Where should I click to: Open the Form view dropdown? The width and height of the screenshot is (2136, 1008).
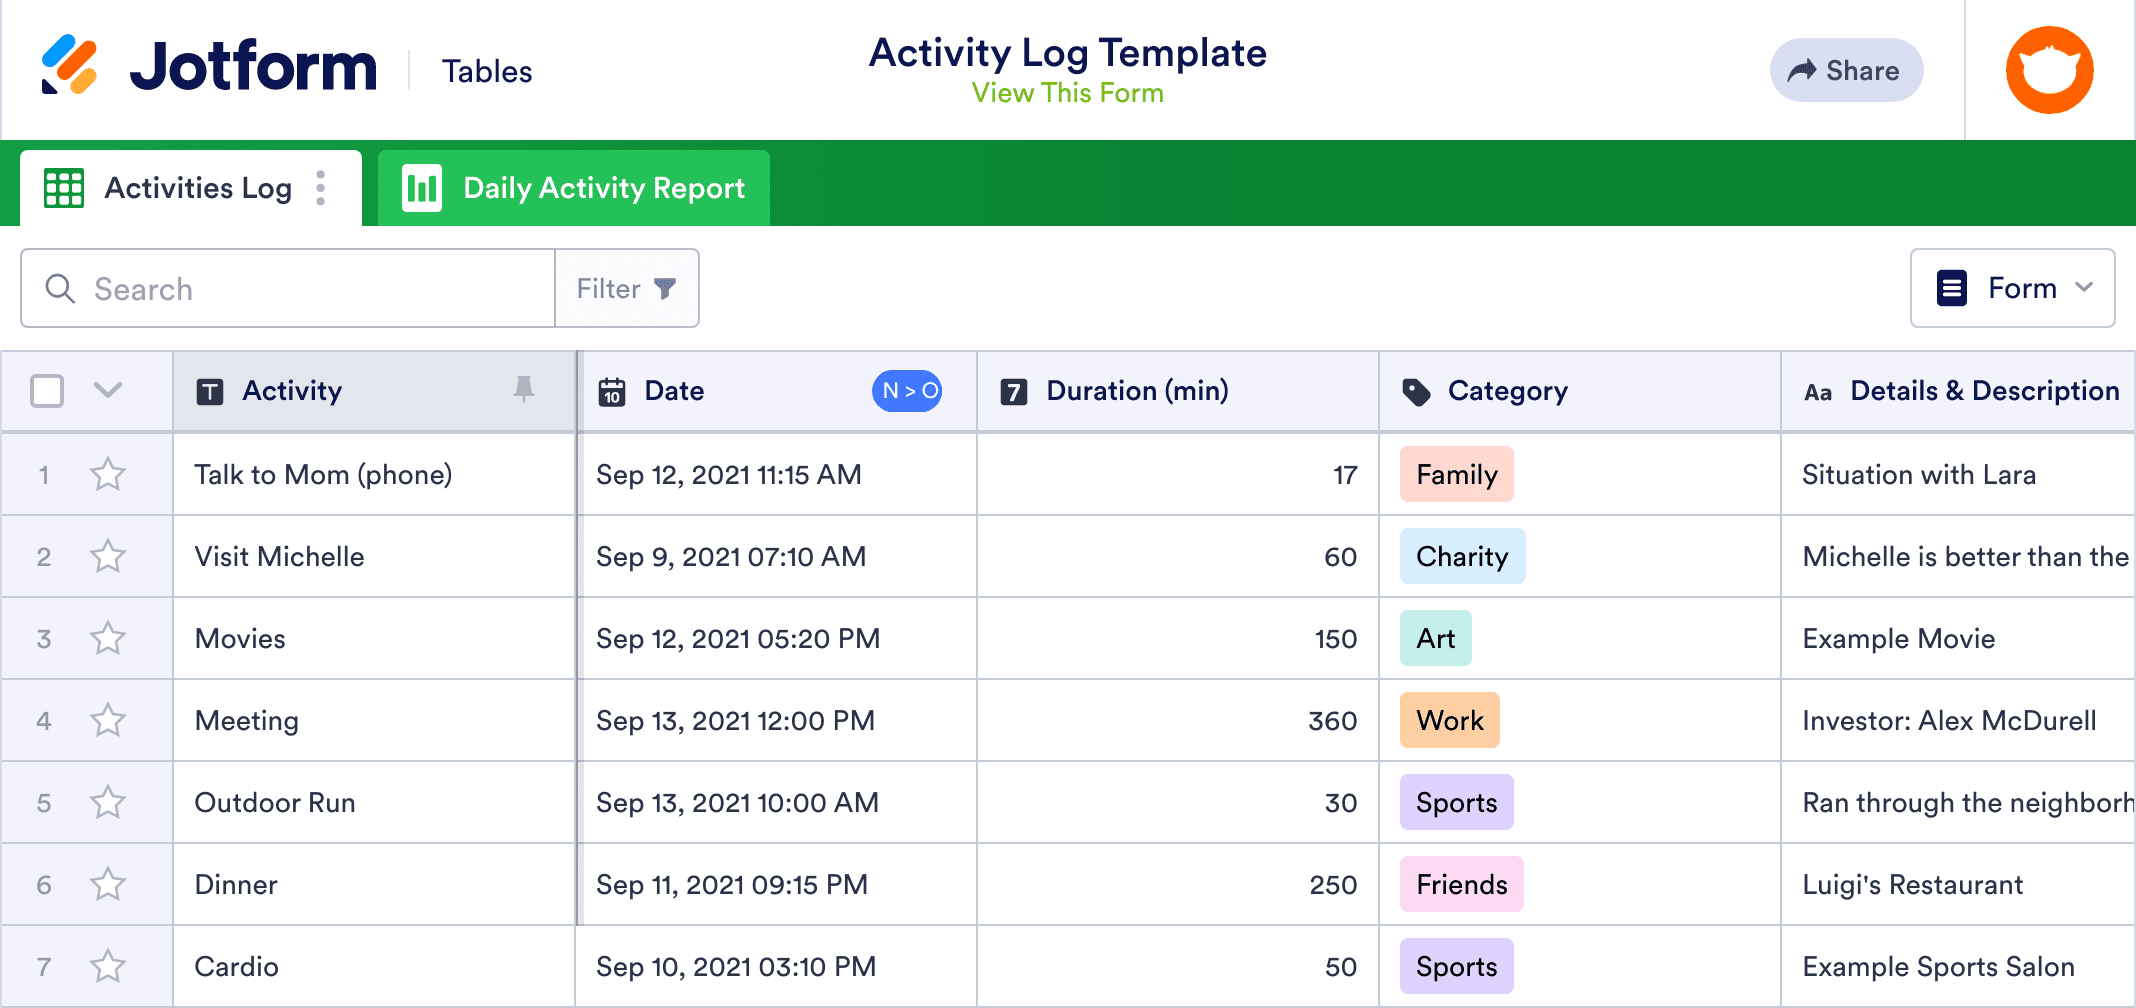point(2012,288)
